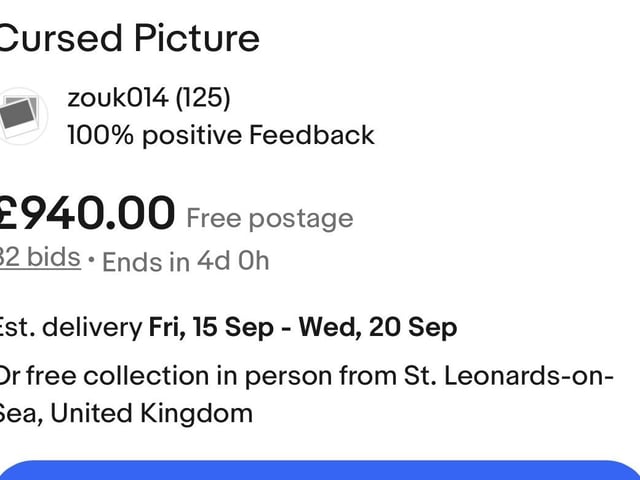This screenshot has height=480, width=640.
Task: Click the Free postage label
Action: click(x=270, y=218)
